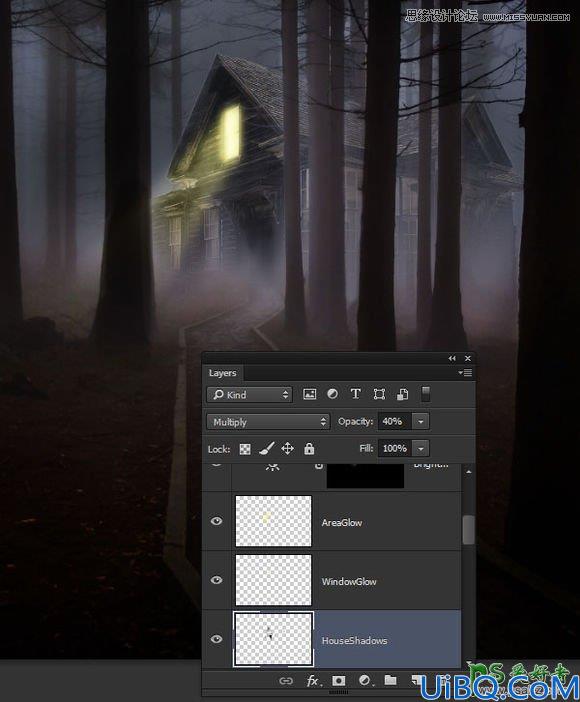The width and height of the screenshot is (580, 702).
Task: Click the Fill 100% field
Action: click(395, 449)
